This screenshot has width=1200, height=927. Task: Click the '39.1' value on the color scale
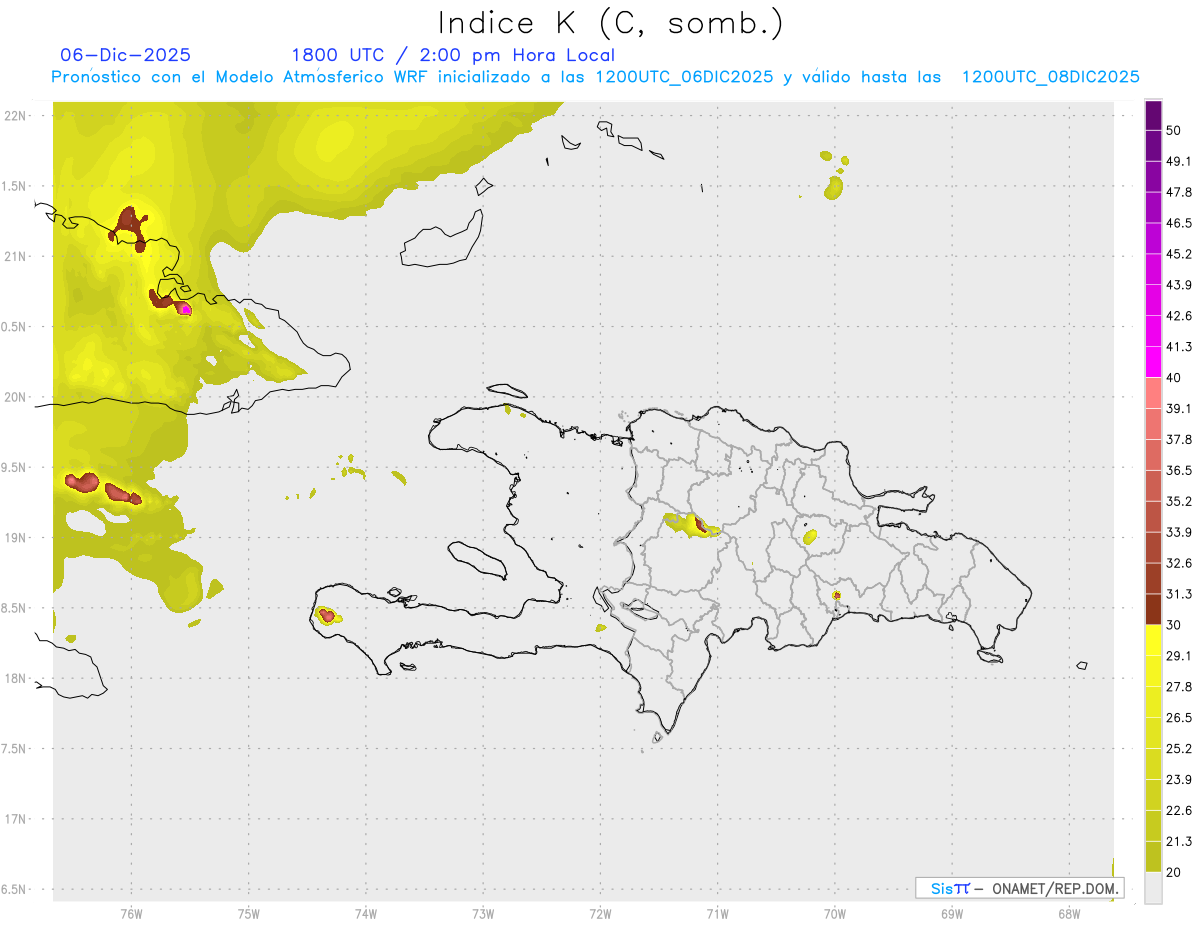coord(1179,409)
